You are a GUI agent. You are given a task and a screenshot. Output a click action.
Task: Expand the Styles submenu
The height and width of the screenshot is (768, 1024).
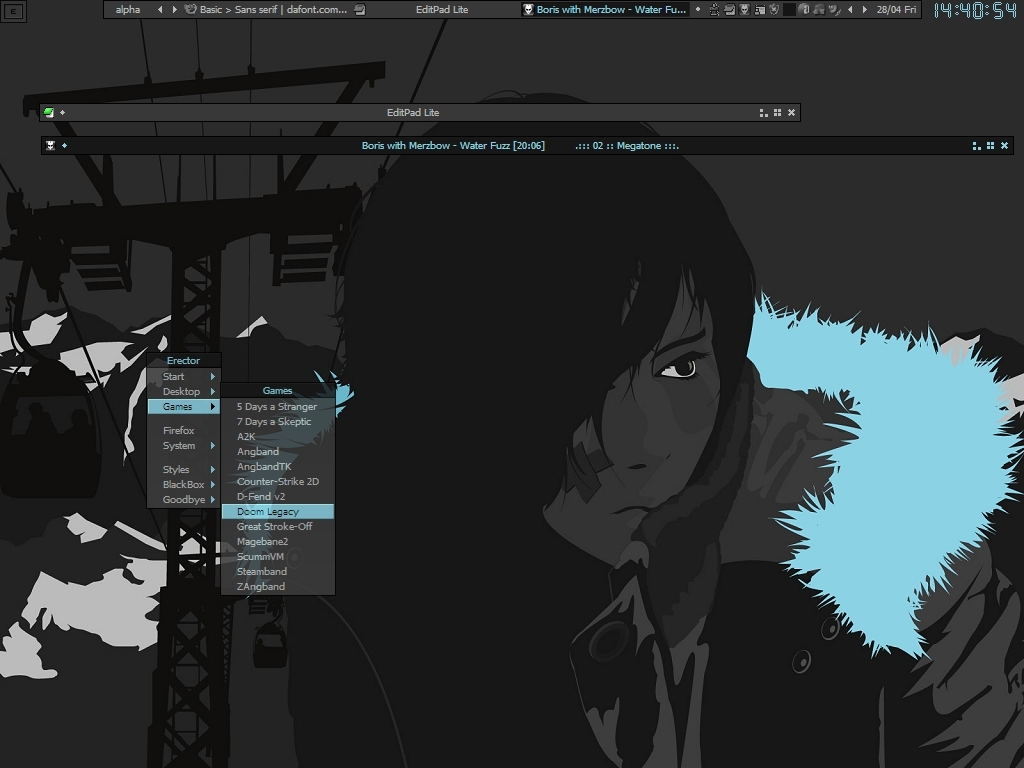184,469
